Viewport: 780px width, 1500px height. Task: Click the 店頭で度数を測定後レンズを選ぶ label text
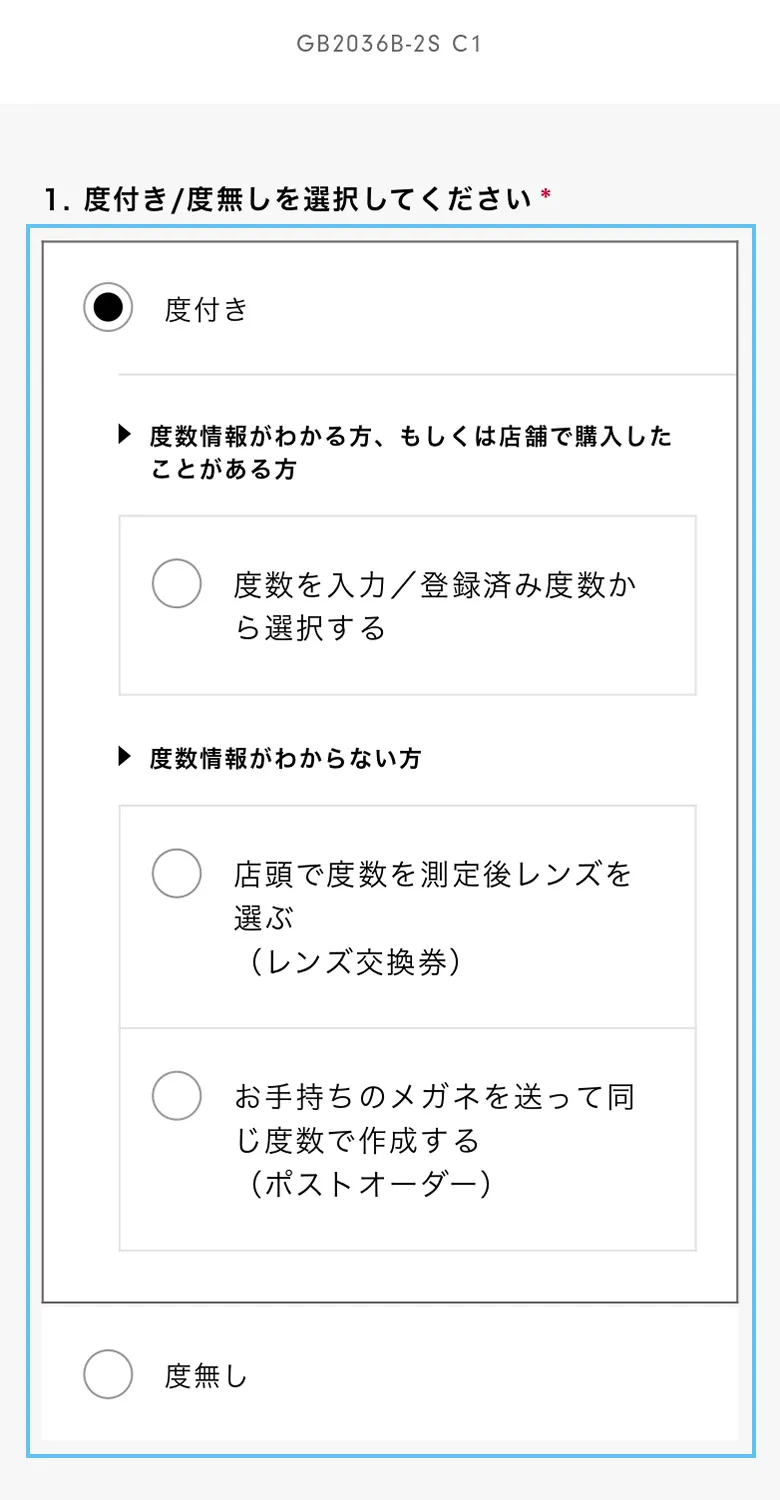click(434, 875)
